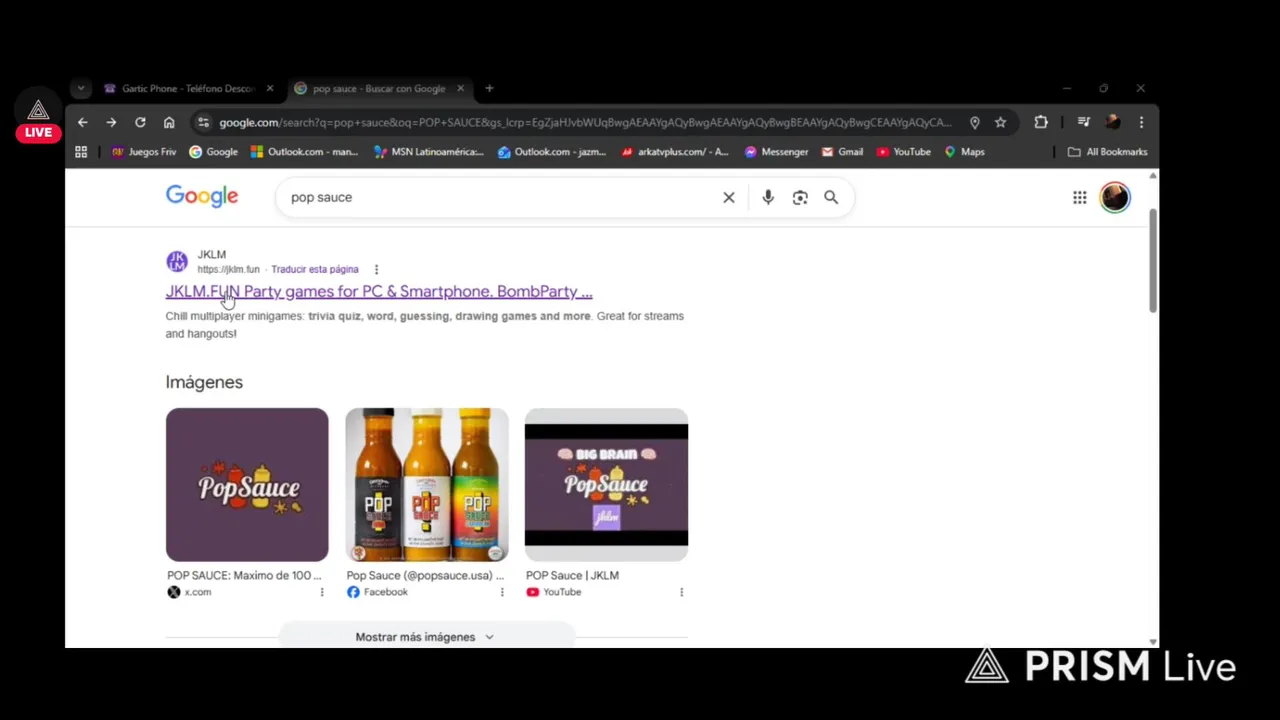
Task: Open the Chrome three-dot menu
Action: point(1141,122)
